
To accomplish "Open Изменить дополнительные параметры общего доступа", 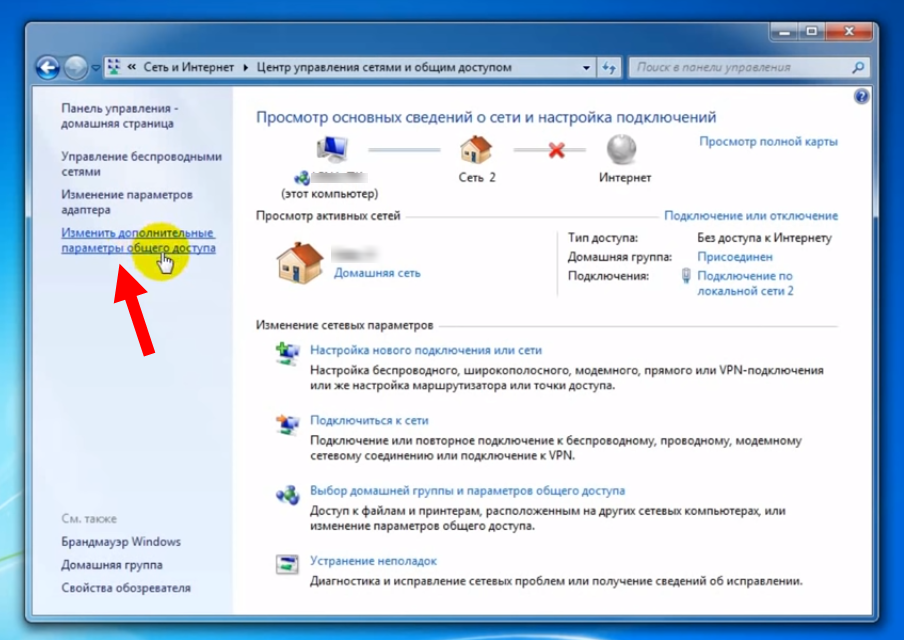I will pos(137,240).
